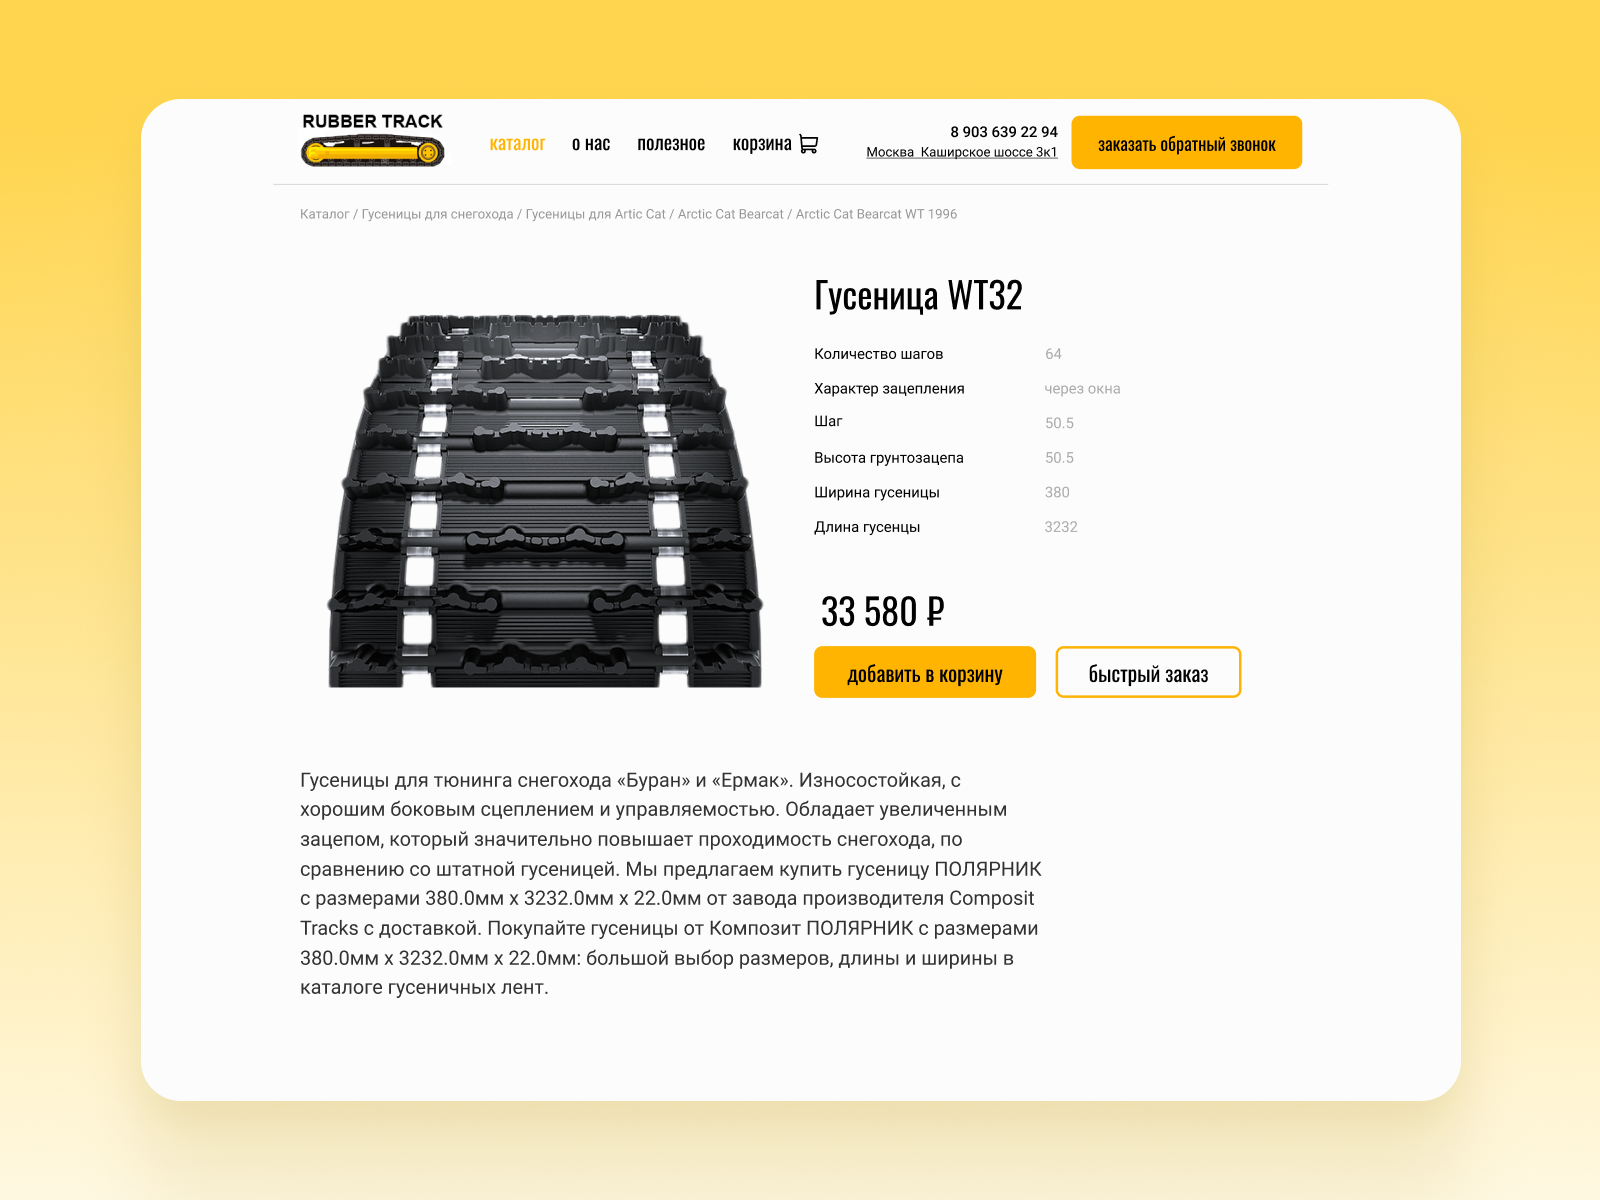Open the shopping cart icon
1600x1200 pixels.
[809, 144]
